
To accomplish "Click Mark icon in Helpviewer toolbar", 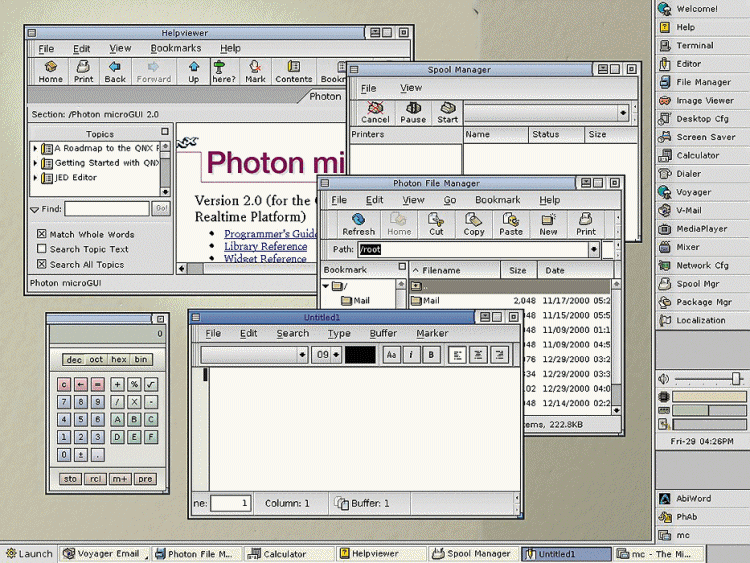I will point(255,72).
